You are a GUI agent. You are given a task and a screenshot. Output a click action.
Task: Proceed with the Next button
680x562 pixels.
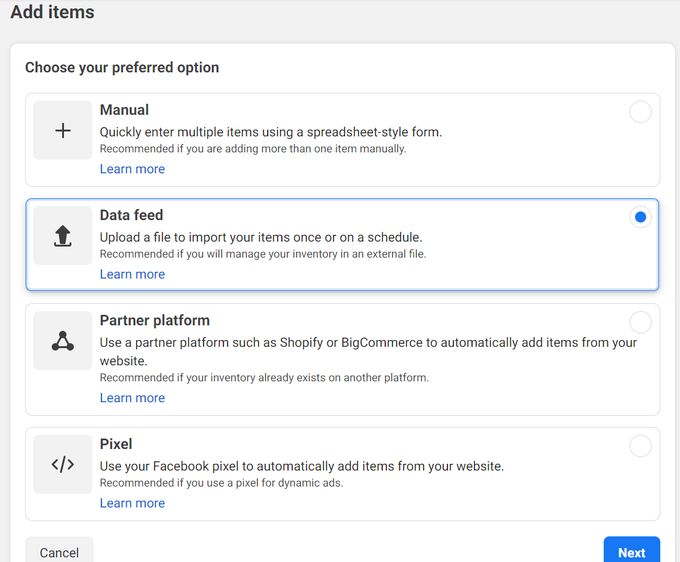point(631,552)
